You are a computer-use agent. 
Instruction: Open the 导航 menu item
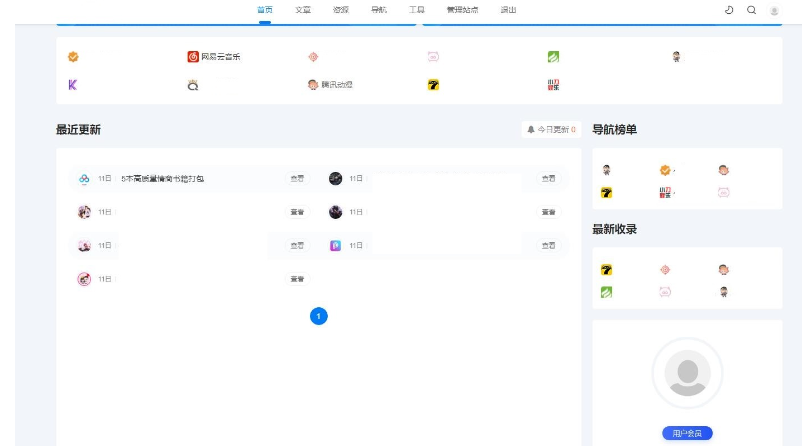point(379,10)
